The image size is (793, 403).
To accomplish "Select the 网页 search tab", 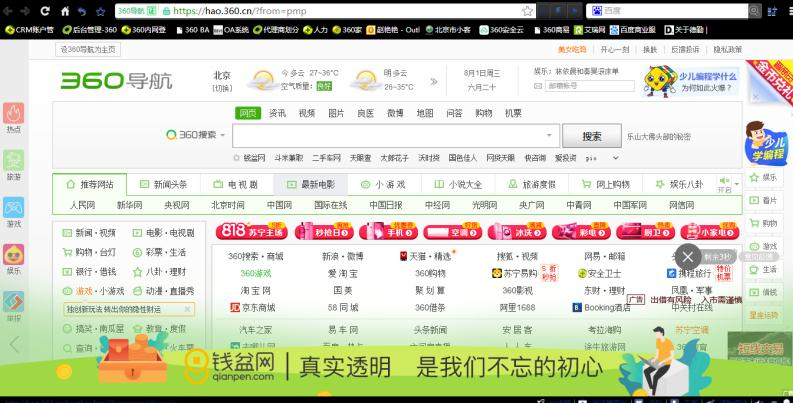I will click(248, 113).
